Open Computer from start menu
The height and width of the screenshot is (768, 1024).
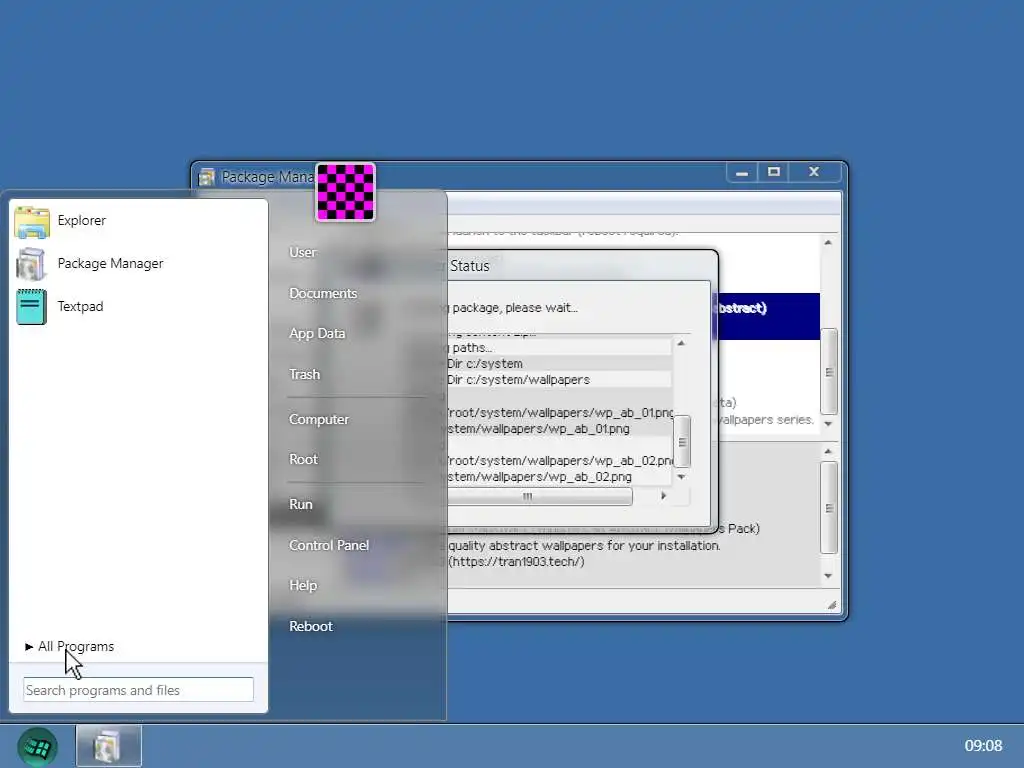(319, 420)
